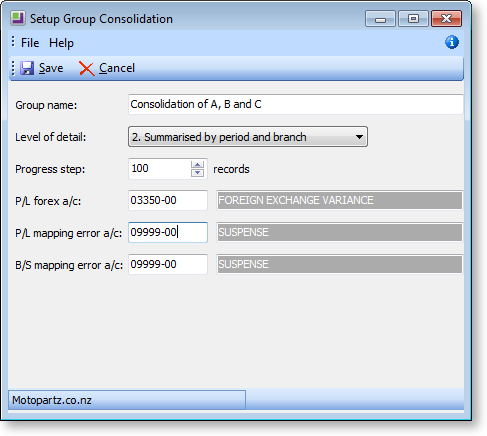
Task: Increase Progress step with up arrow
Action: (x=197, y=165)
